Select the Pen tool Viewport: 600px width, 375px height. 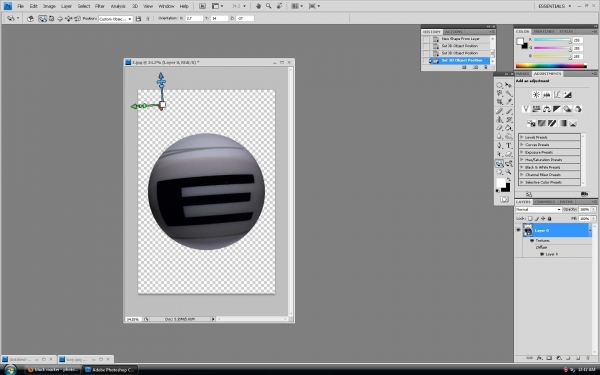click(x=499, y=146)
